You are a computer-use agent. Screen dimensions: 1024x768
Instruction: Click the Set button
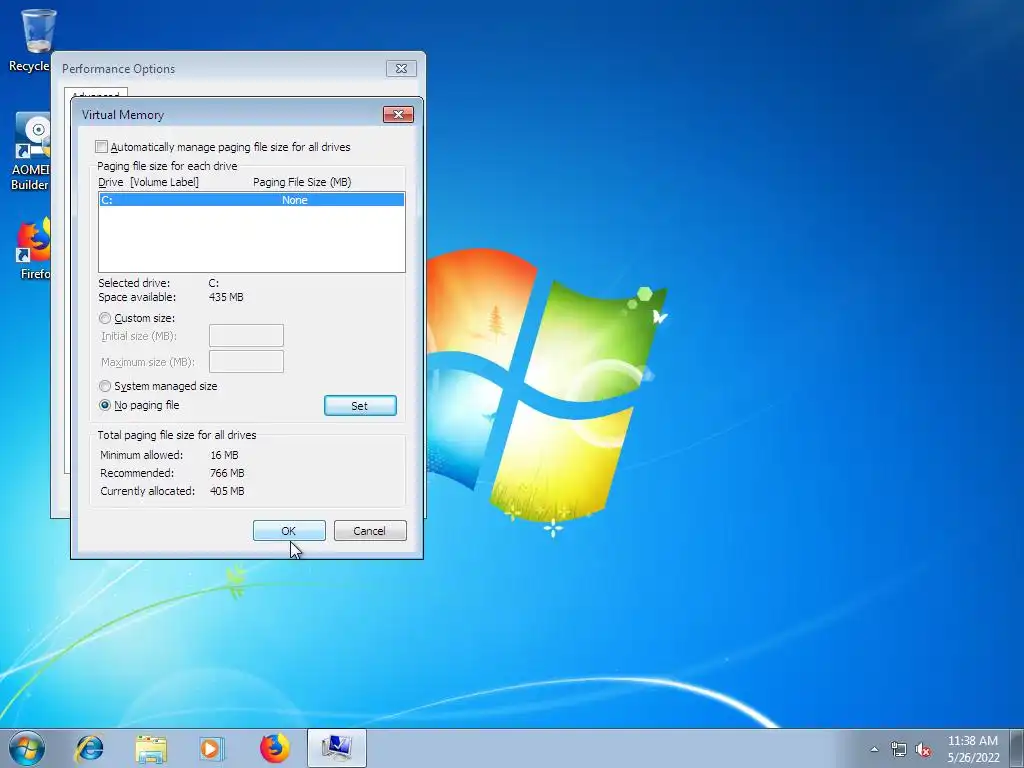(360, 406)
